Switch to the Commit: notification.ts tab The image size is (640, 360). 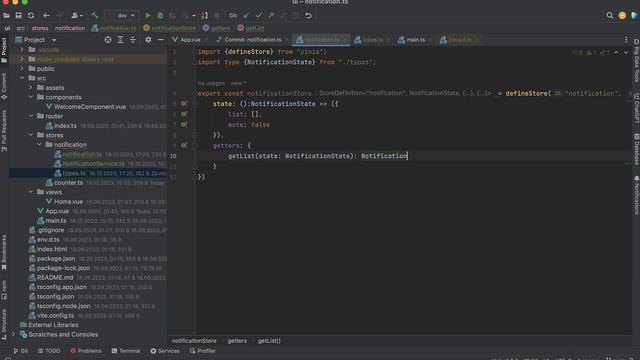[253, 40]
